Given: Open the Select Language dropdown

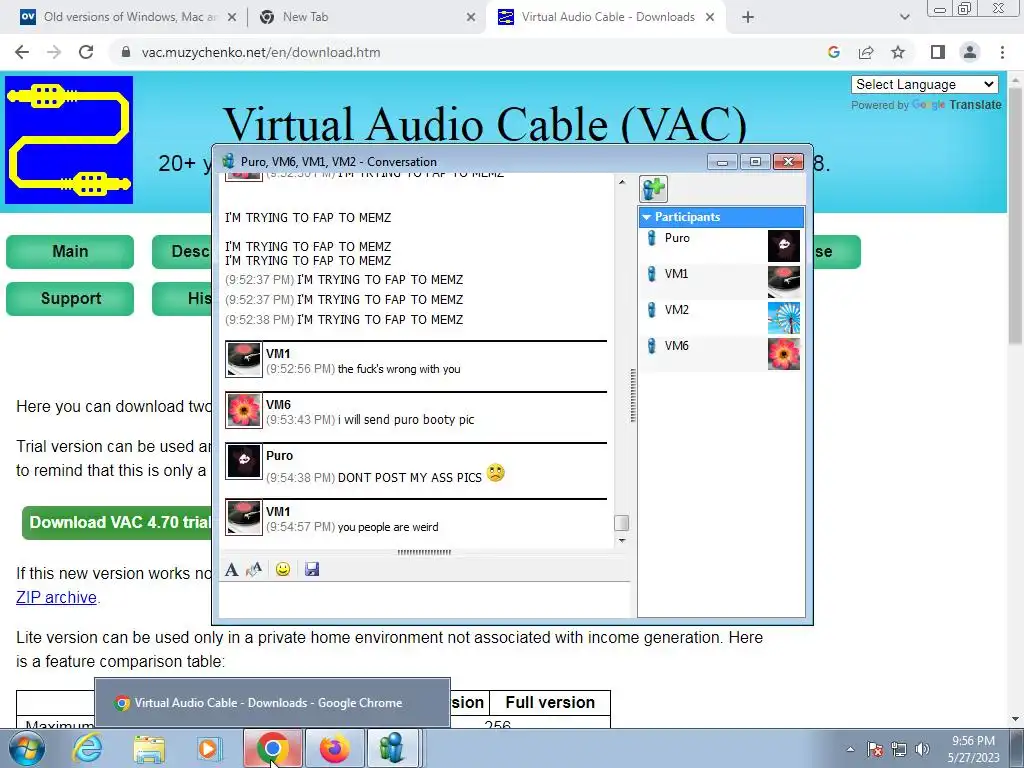Looking at the screenshot, I should point(925,84).
